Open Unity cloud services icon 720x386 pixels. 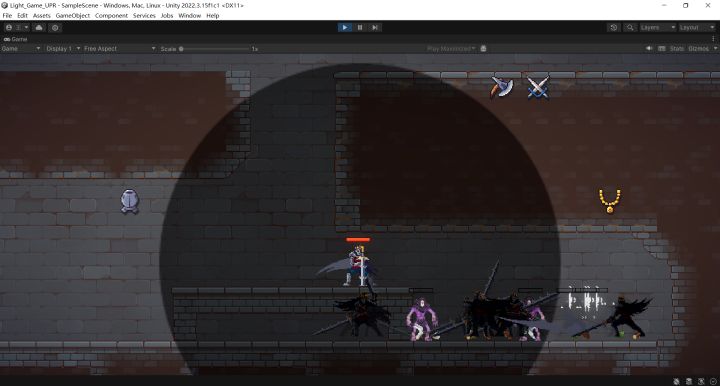[39, 28]
